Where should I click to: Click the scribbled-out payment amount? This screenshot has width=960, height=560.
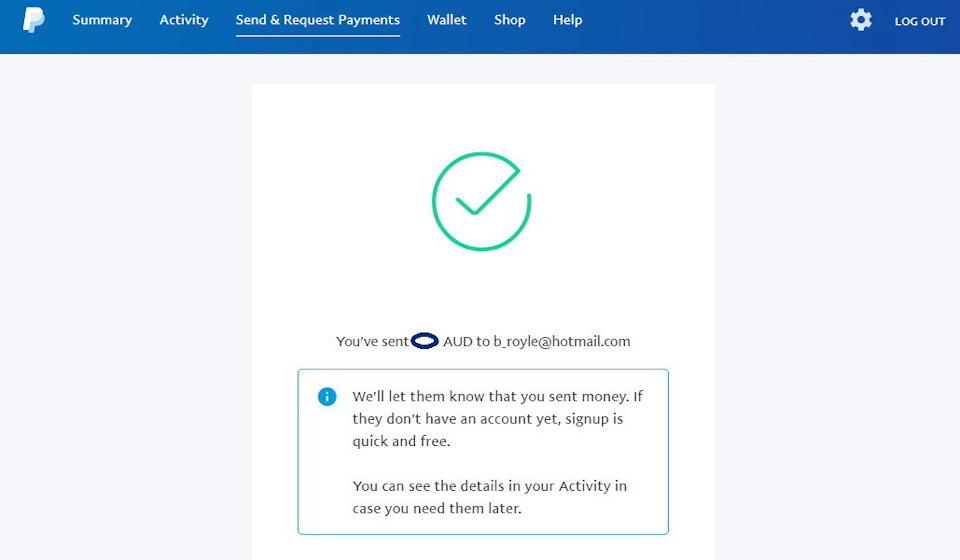coord(425,341)
